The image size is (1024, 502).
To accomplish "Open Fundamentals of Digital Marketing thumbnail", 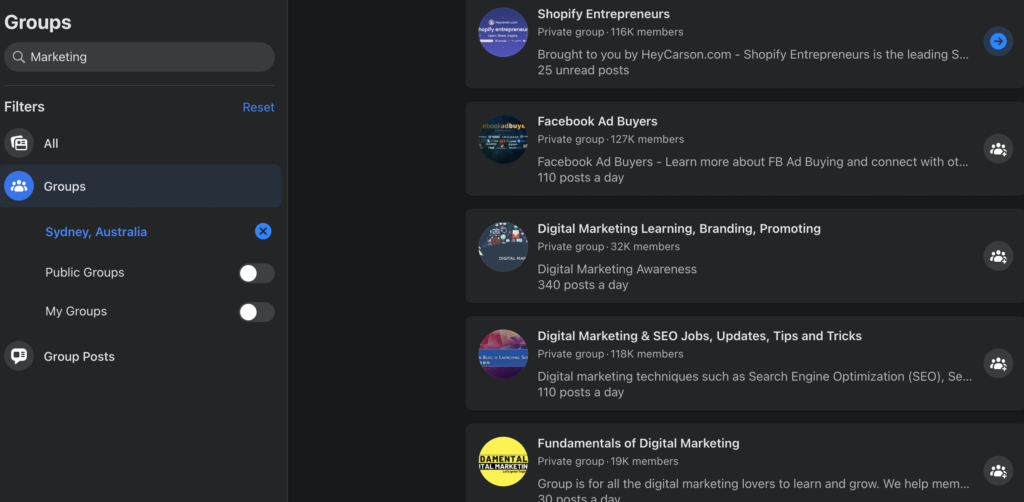I will coord(503,461).
